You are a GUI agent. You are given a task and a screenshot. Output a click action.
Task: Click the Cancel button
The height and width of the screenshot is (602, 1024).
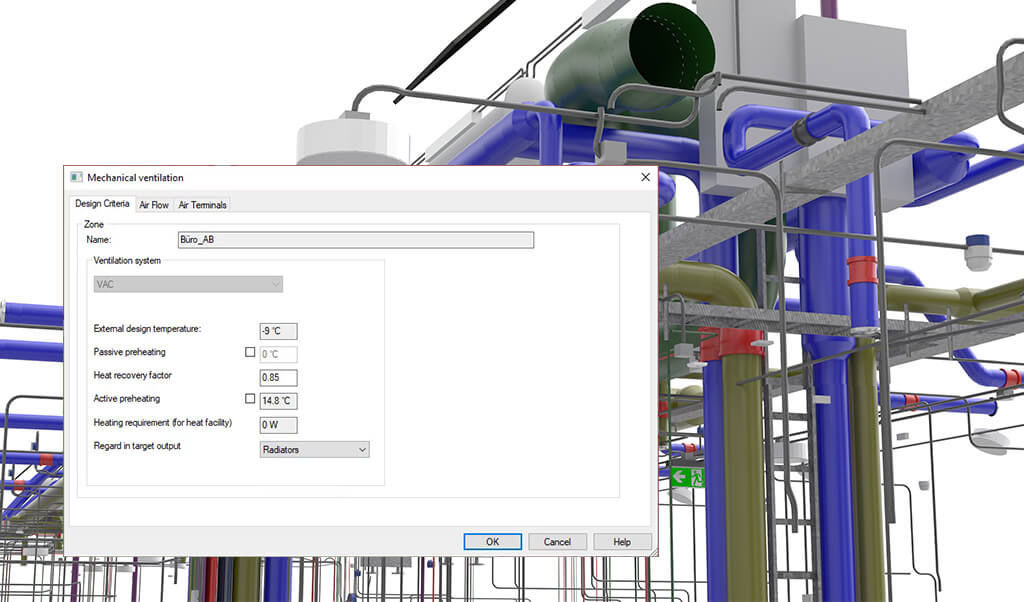coord(557,541)
